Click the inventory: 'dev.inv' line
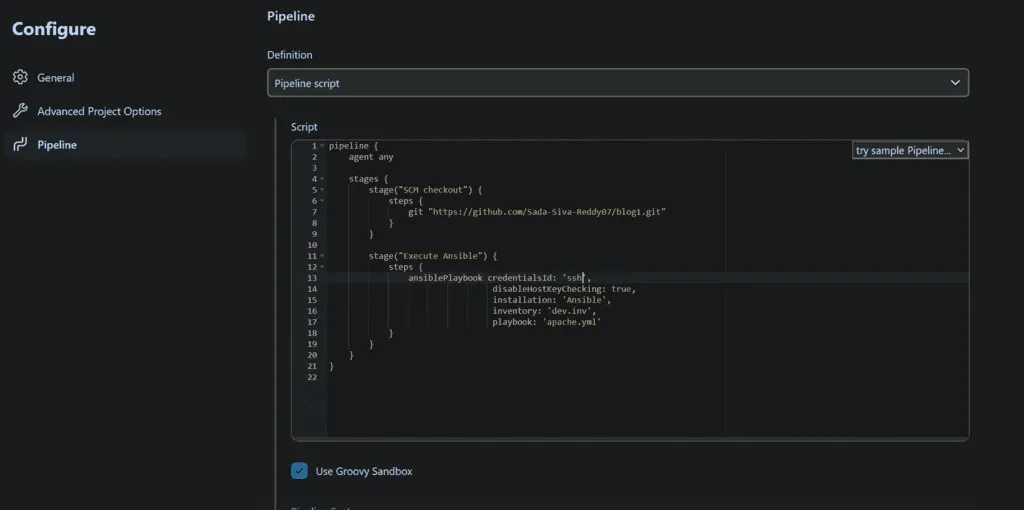Image resolution: width=1024 pixels, height=510 pixels. click(x=544, y=311)
